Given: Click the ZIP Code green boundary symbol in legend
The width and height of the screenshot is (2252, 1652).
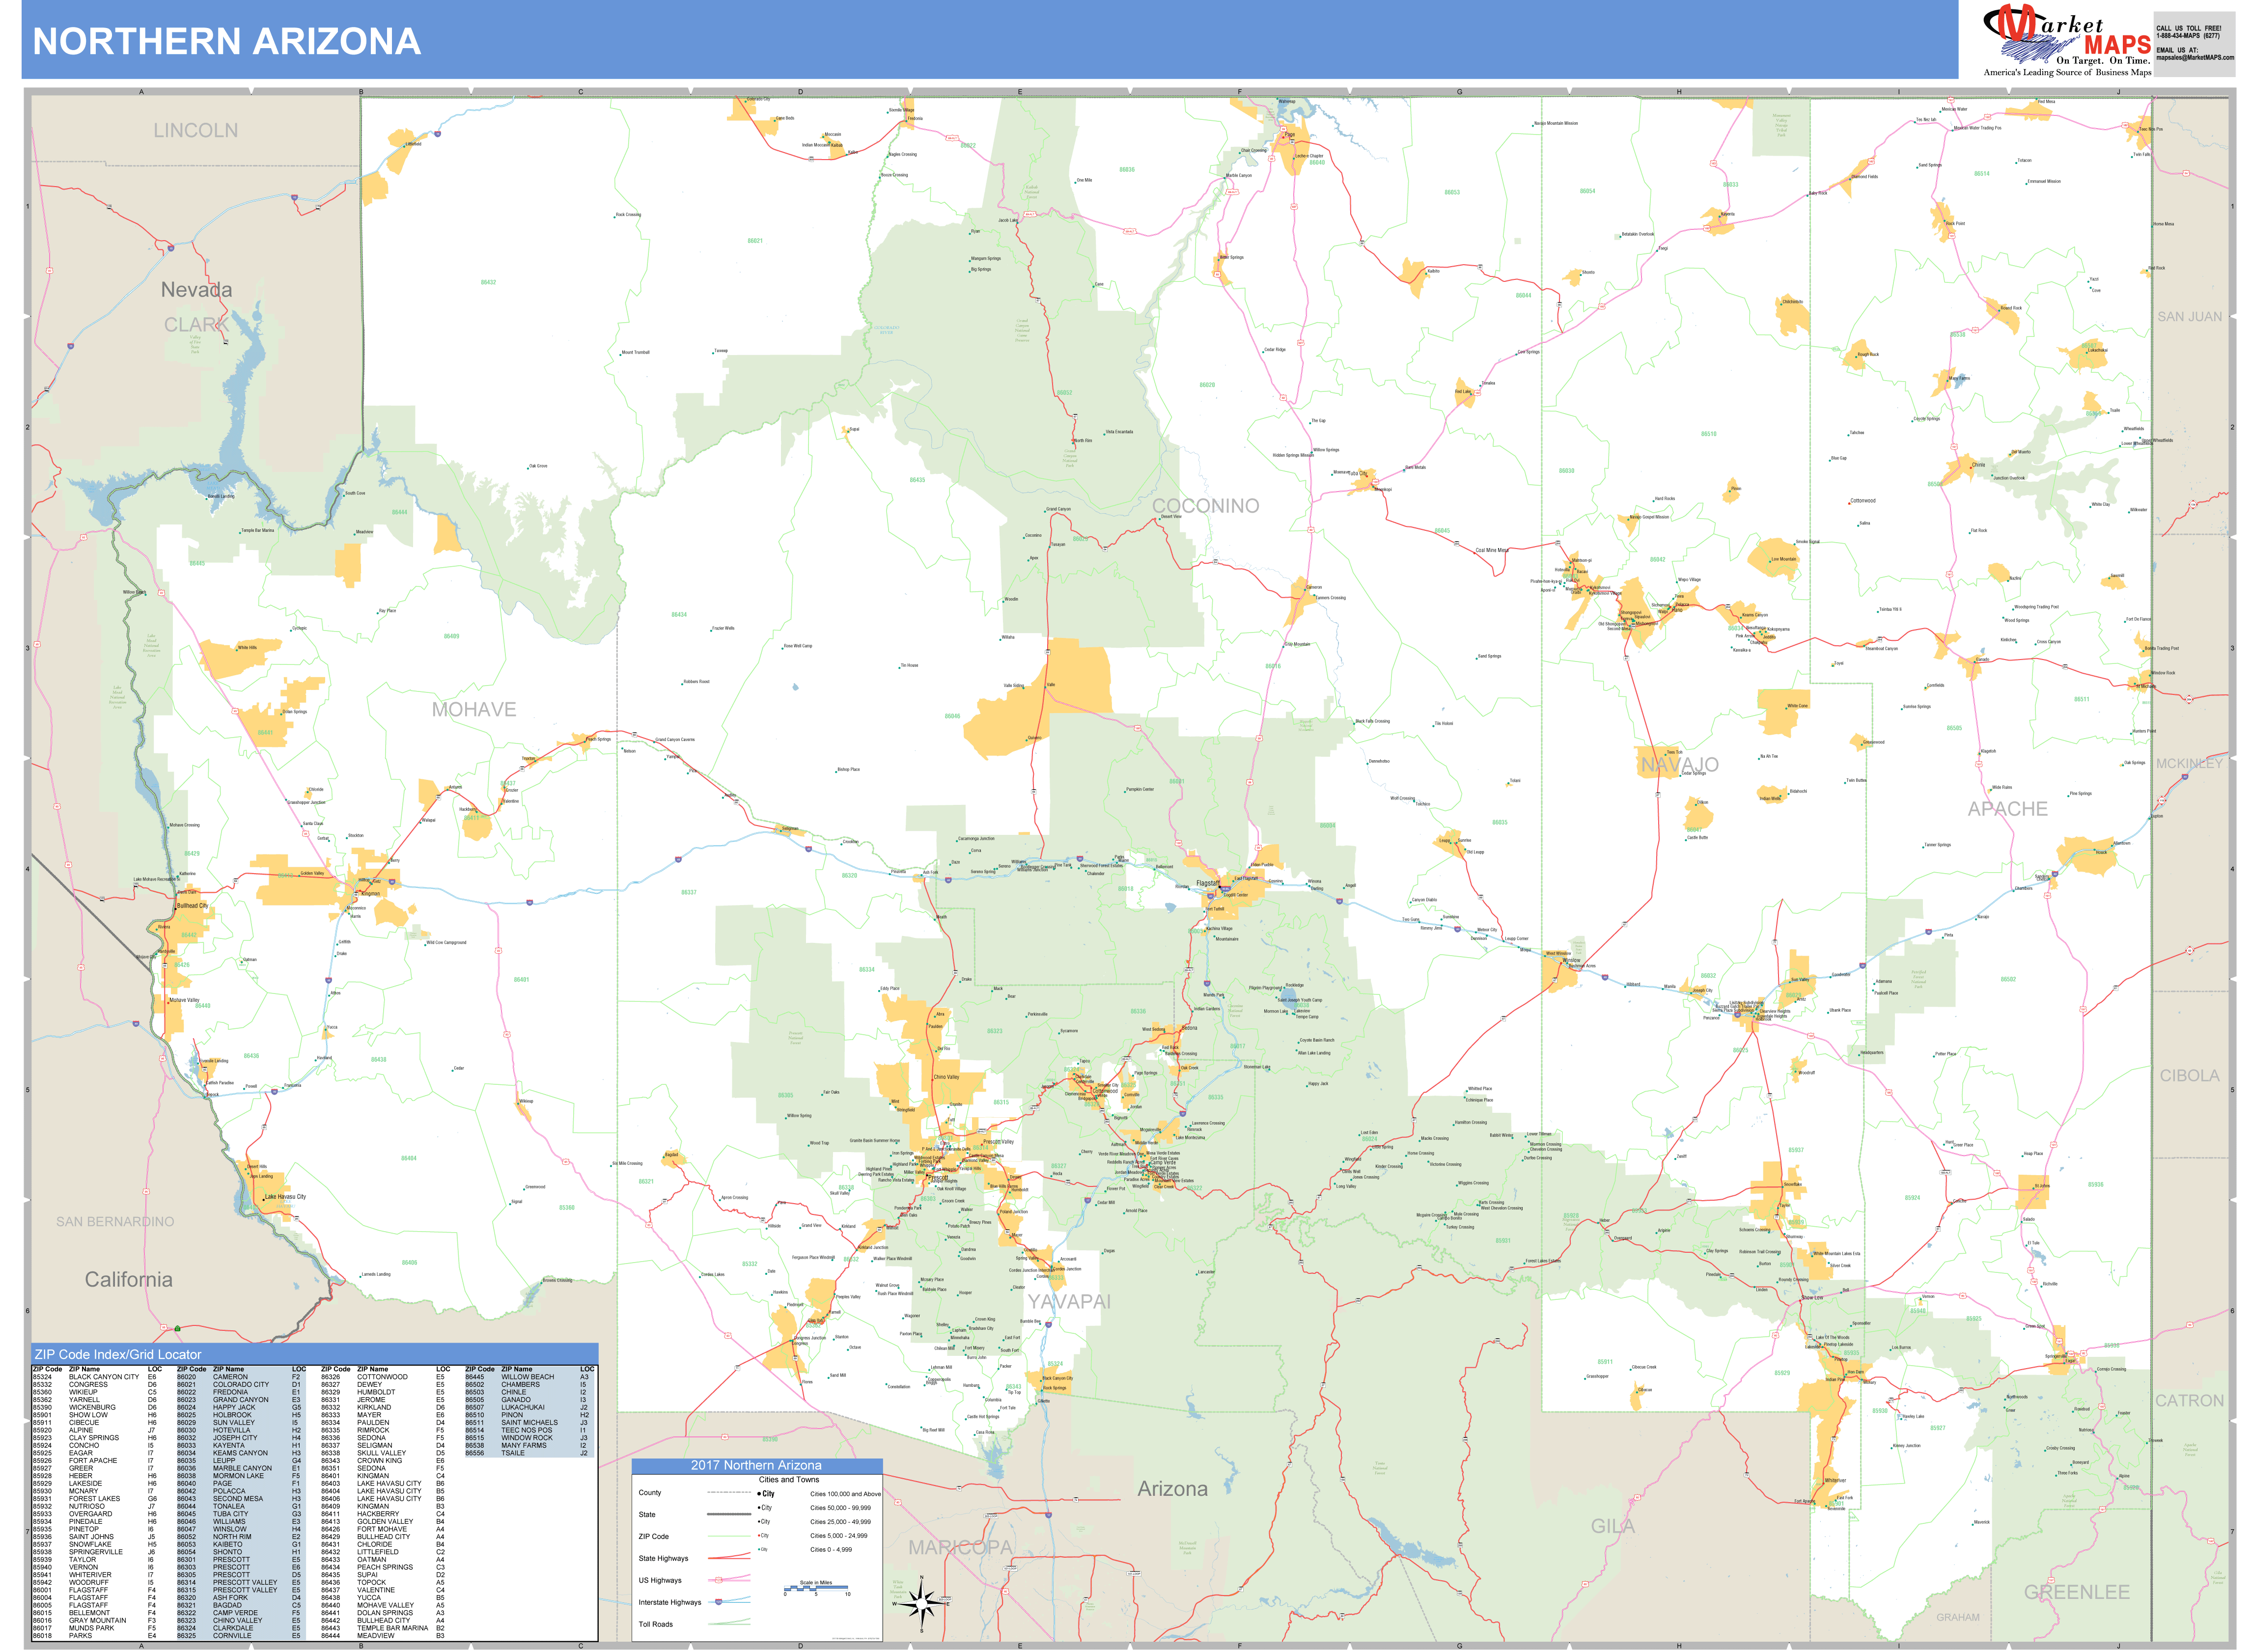Looking at the screenshot, I should (729, 1537).
